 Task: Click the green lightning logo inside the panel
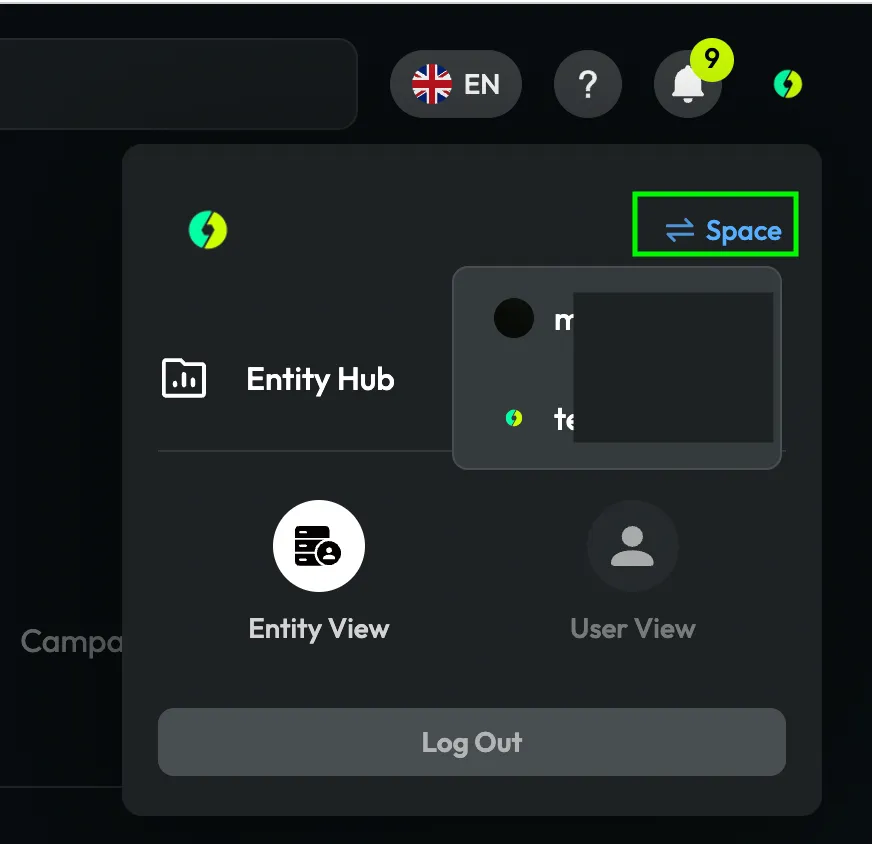[x=208, y=230]
